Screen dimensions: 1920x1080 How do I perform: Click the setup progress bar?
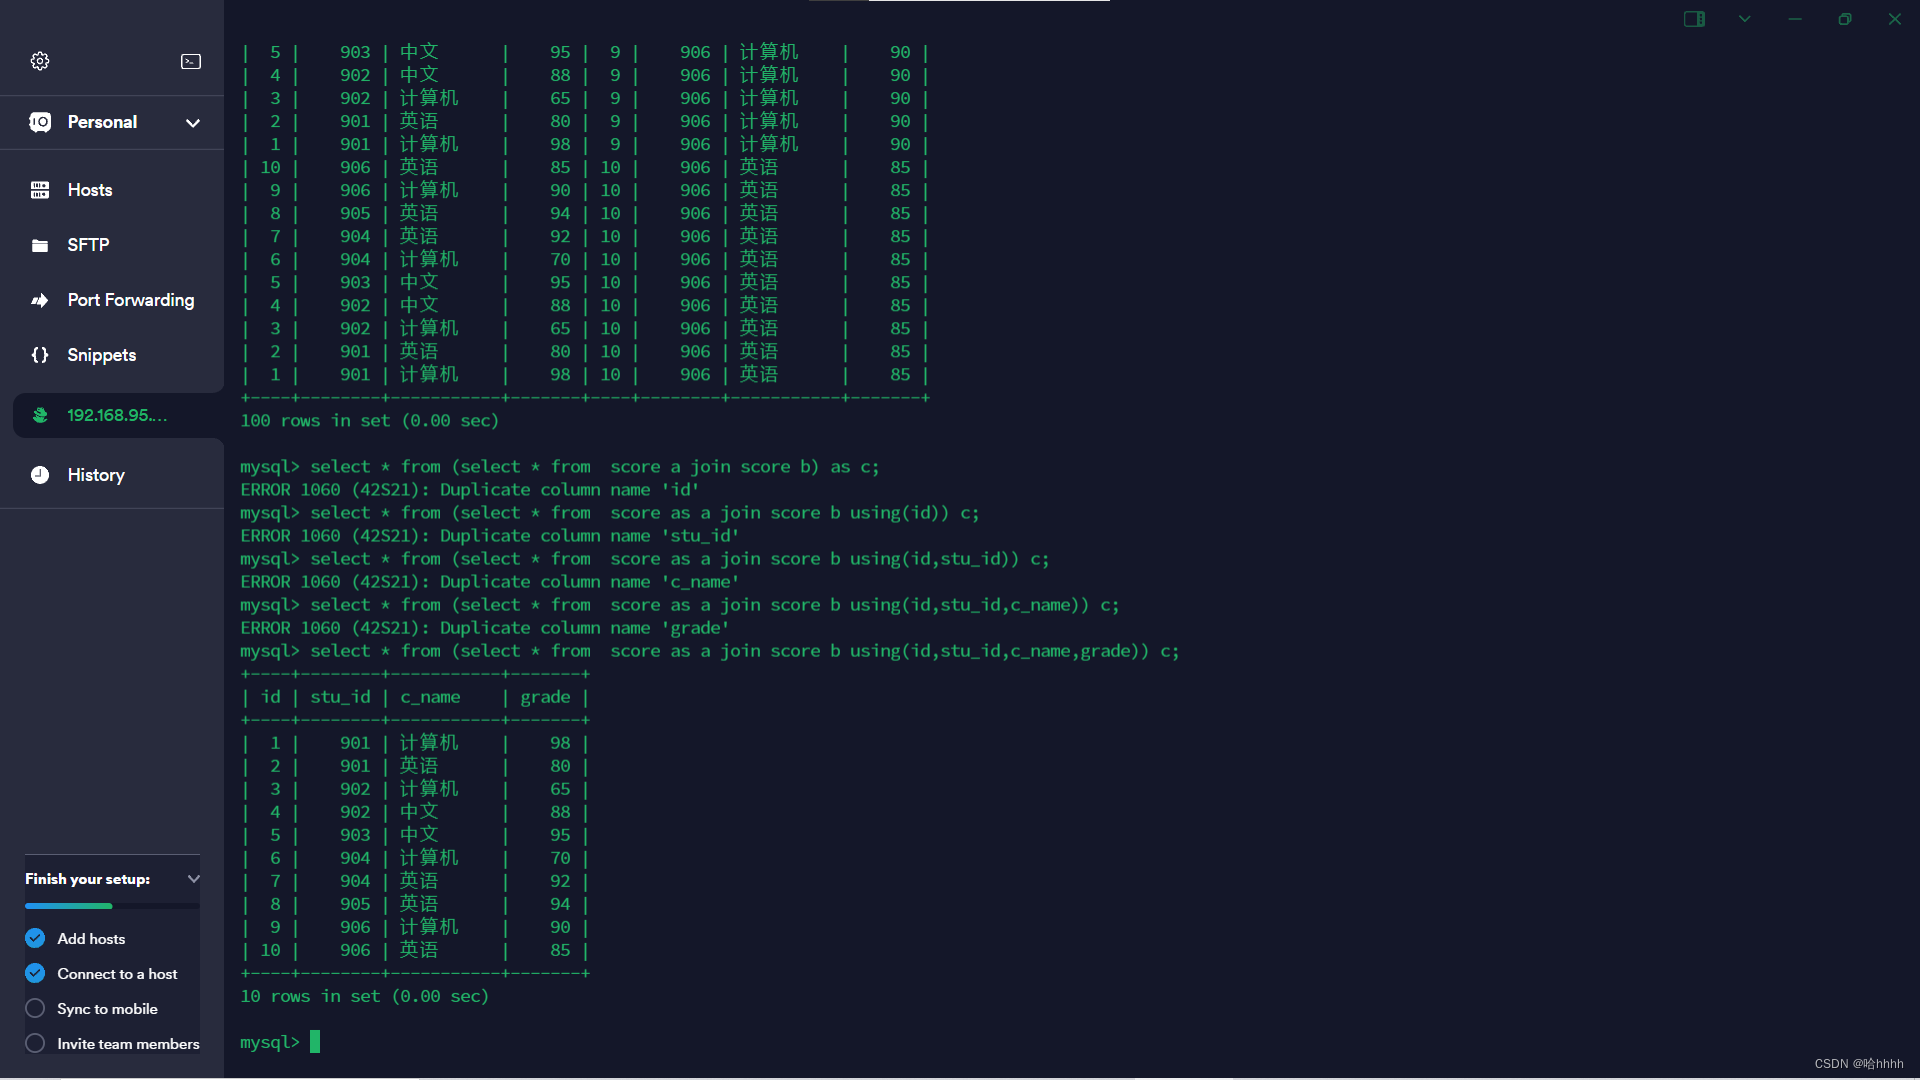[112, 906]
